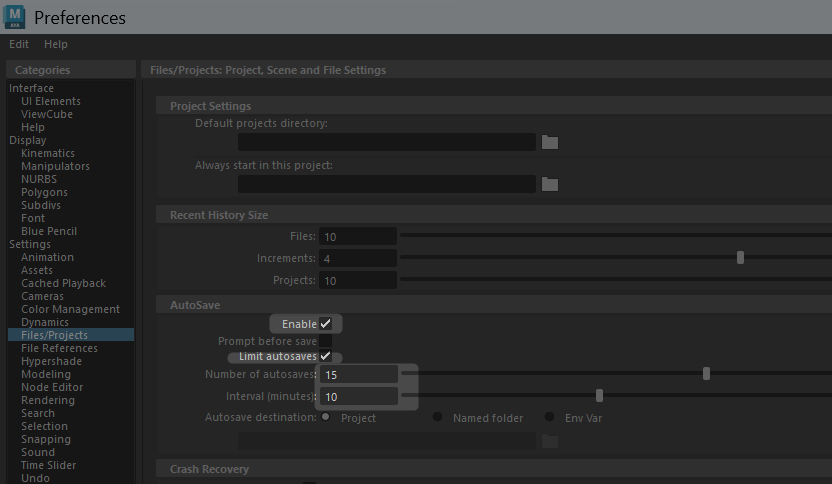Image resolution: width=832 pixels, height=484 pixels.
Task: Click the Number of autosaves slider handle
Action: point(706,374)
